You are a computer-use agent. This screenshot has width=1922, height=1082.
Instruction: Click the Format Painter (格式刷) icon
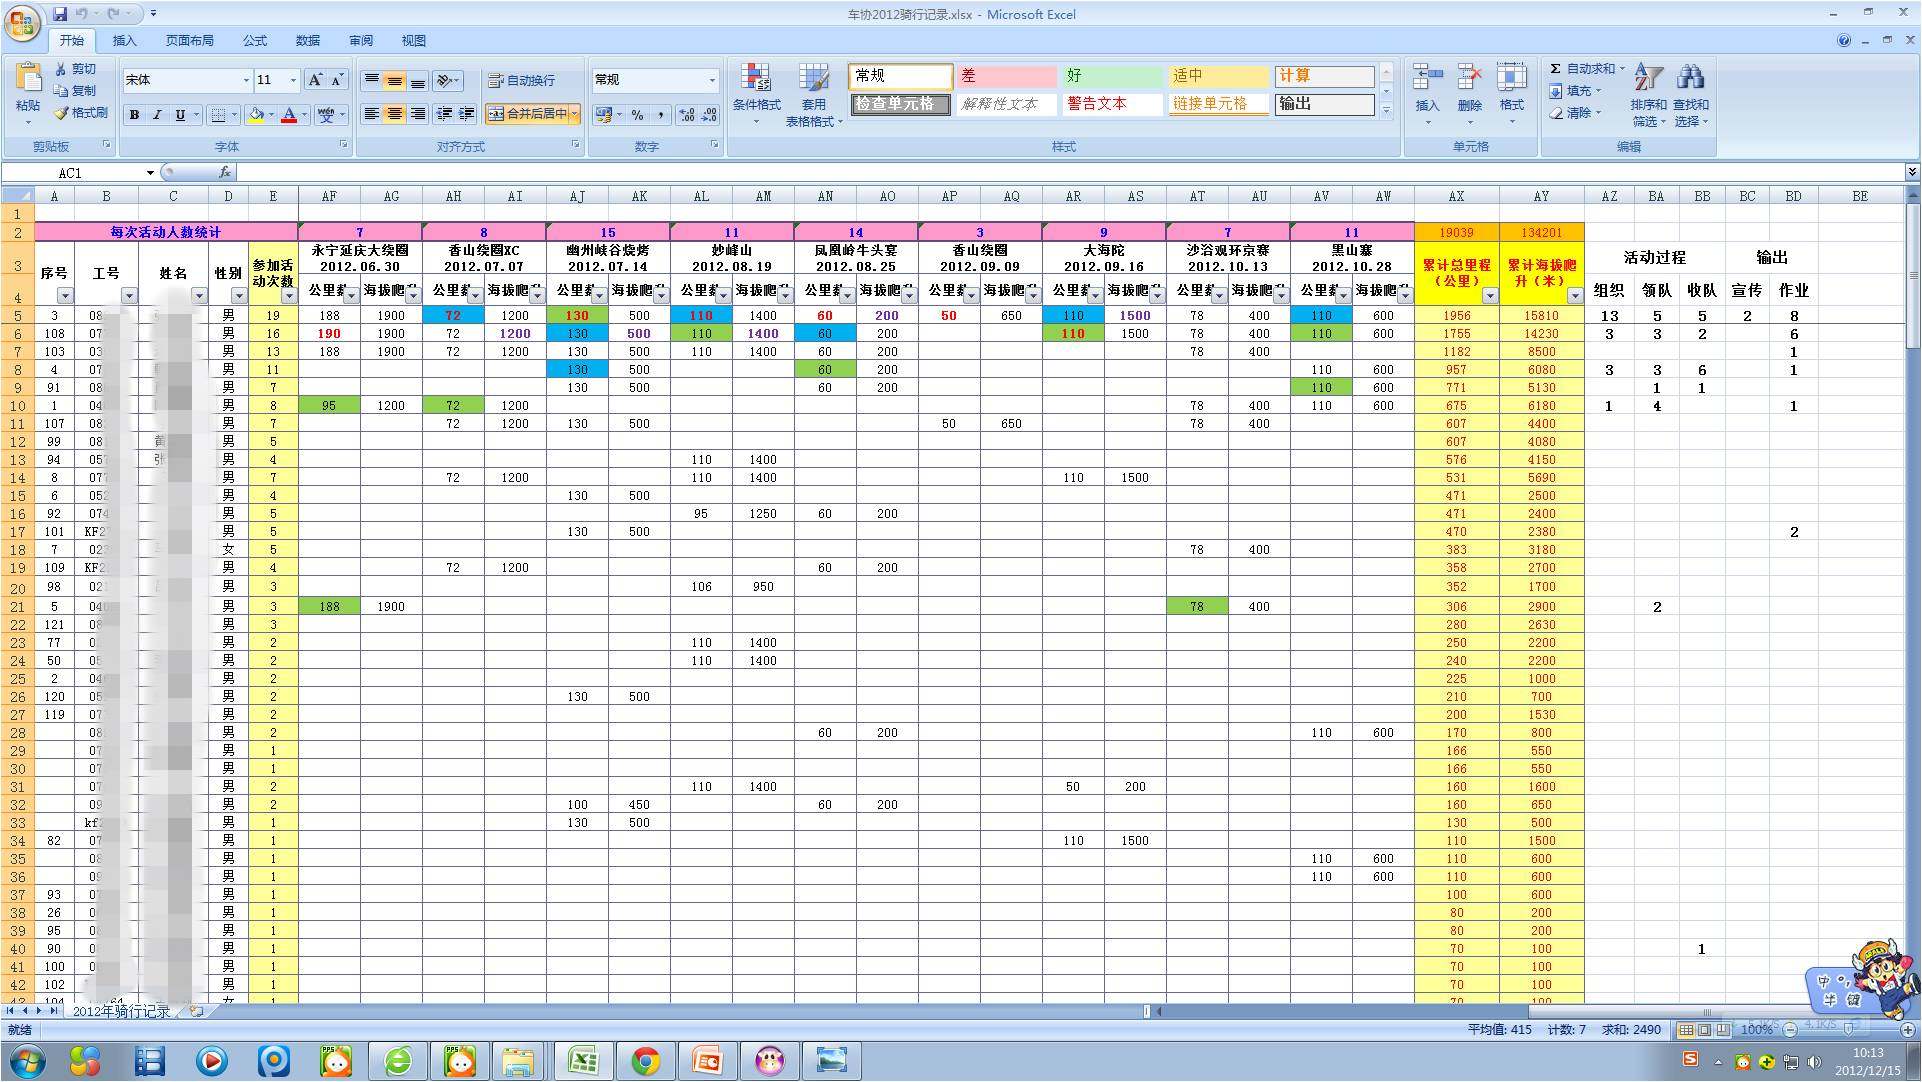62,113
